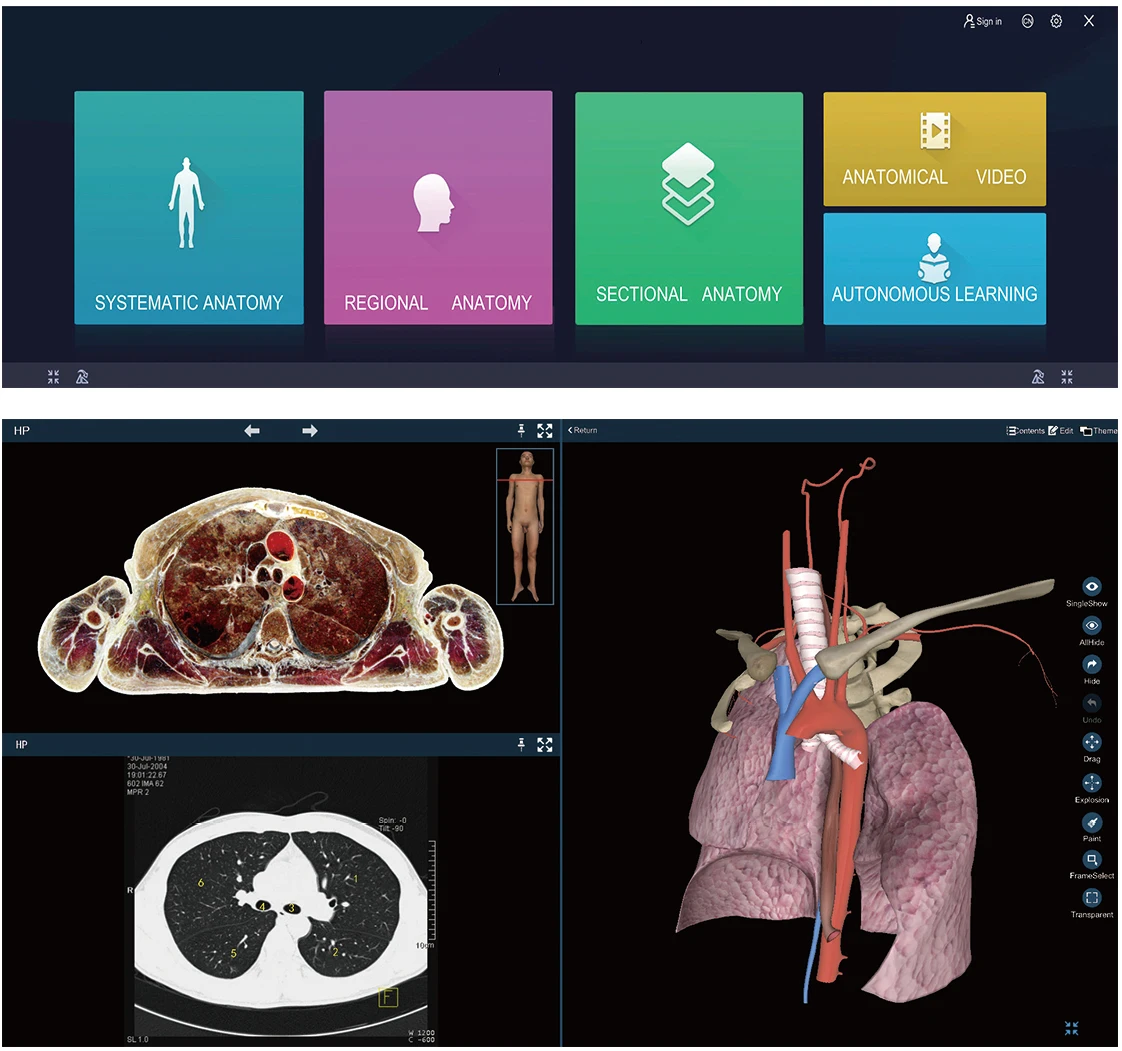Activate the Explosion view tool

pyautogui.click(x=1092, y=784)
